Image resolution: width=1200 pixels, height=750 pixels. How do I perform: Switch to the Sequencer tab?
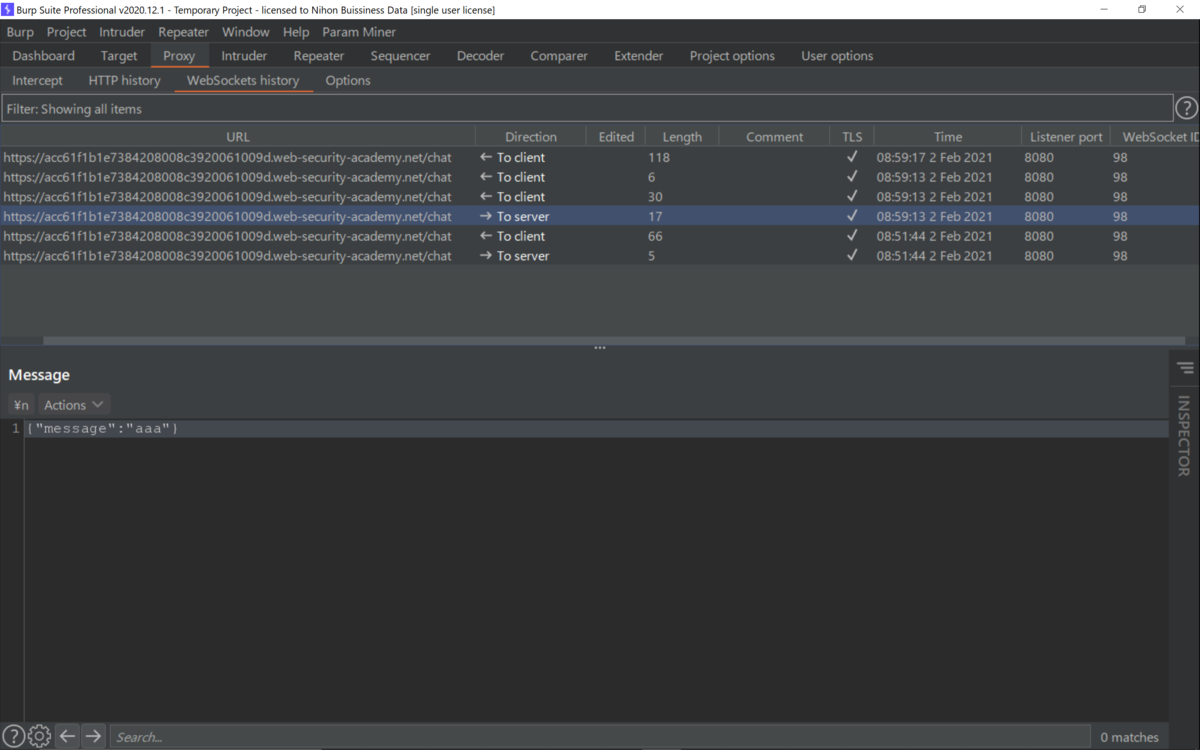tap(400, 56)
